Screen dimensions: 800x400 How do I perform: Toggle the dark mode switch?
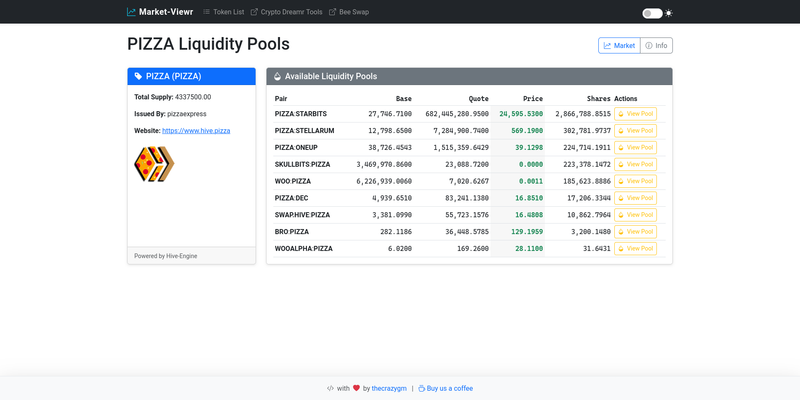pyautogui.click(x=653, y=13)
